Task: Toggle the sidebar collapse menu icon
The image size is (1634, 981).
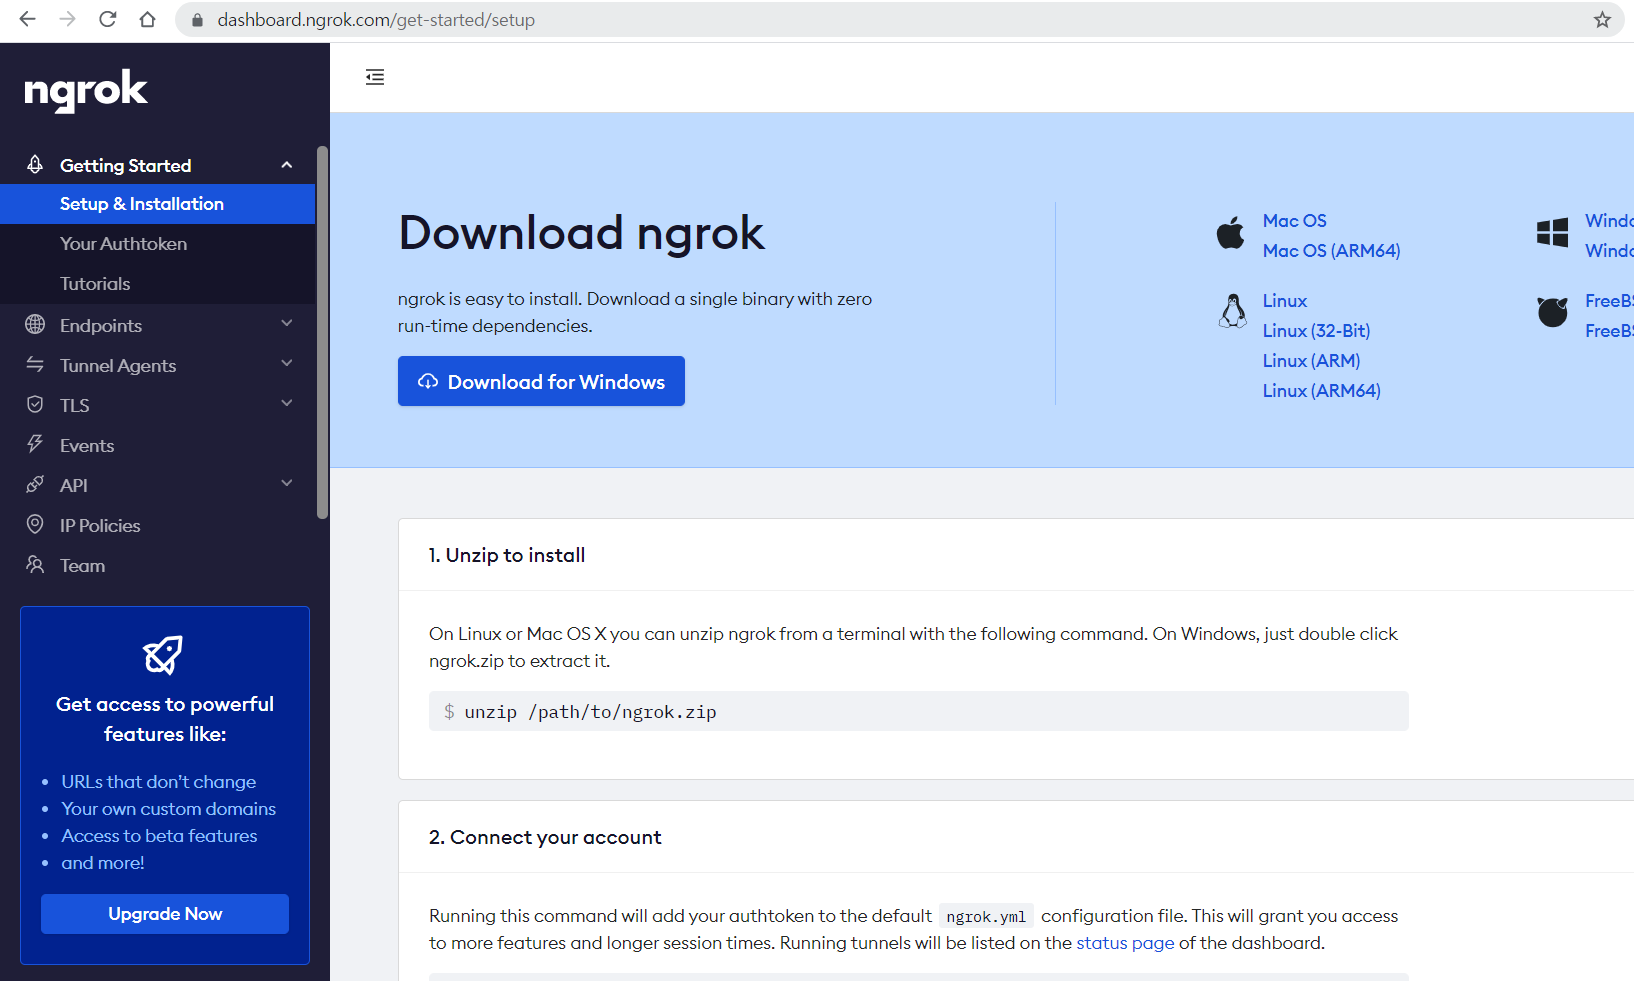Action: (375, 77)
